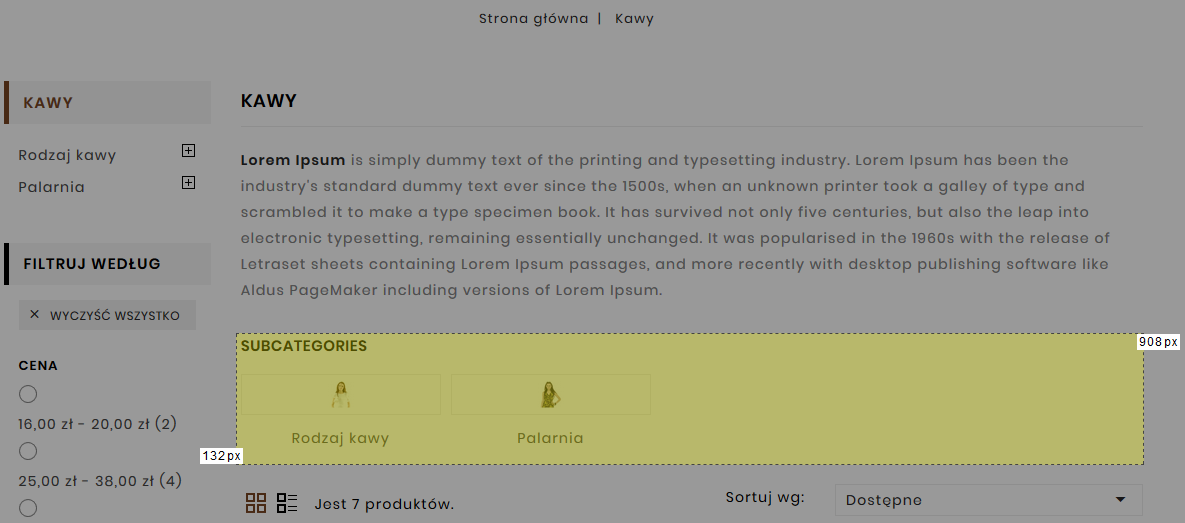Click the Filtruj według sidebar heading
1185x523 pixels.
[x=92, y=264]
